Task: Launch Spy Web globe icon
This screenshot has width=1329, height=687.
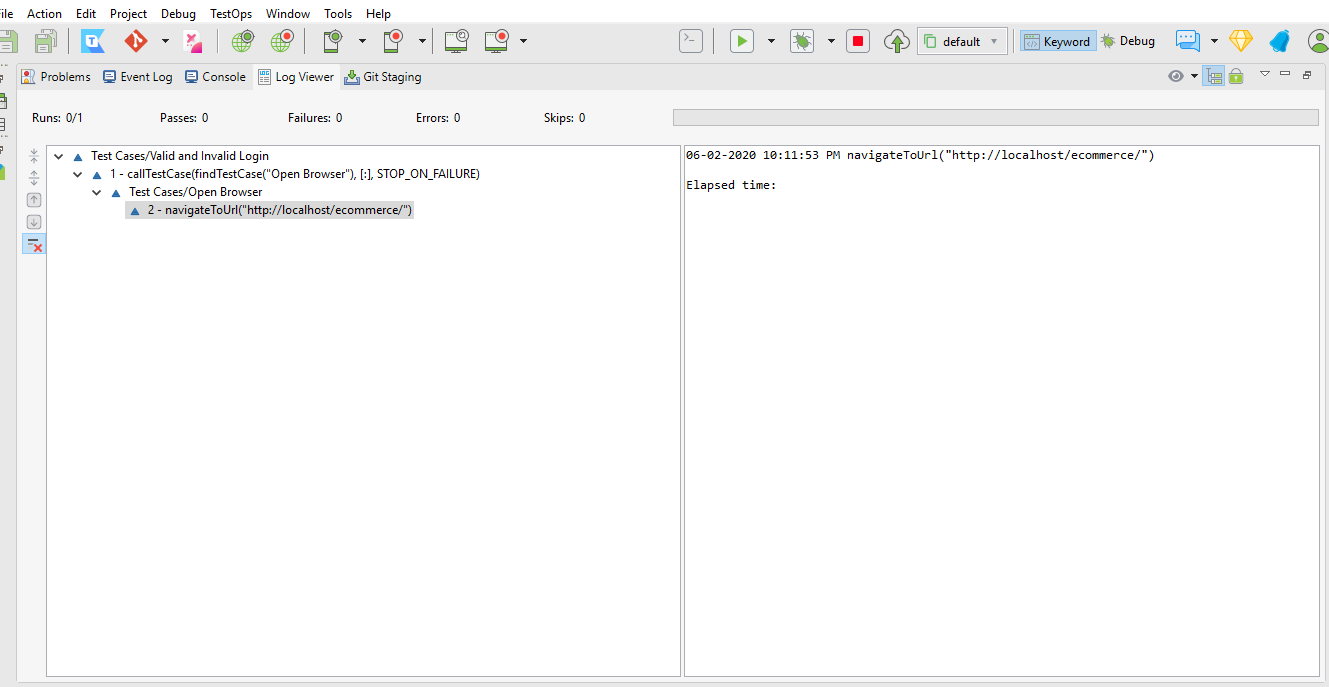Action: click(x=242, y=41)
